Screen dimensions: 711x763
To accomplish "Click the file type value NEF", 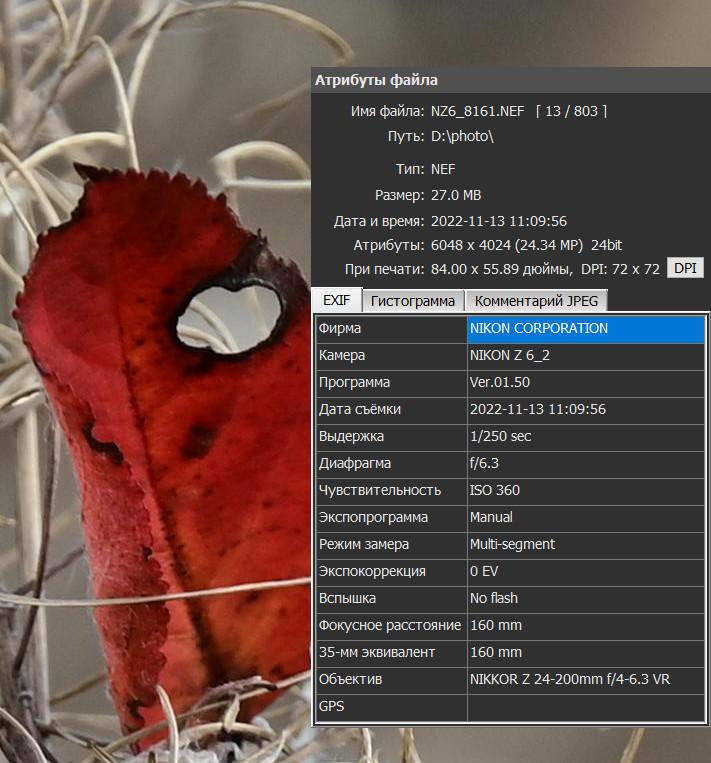I will click(x=443, y=169).
